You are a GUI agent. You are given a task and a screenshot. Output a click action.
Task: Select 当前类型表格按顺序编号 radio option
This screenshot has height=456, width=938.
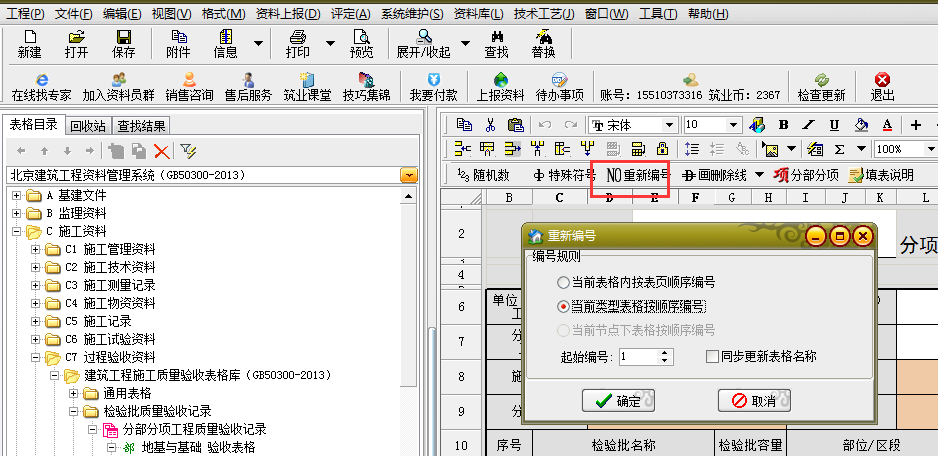pyautogui.click(x=565, y=306)
